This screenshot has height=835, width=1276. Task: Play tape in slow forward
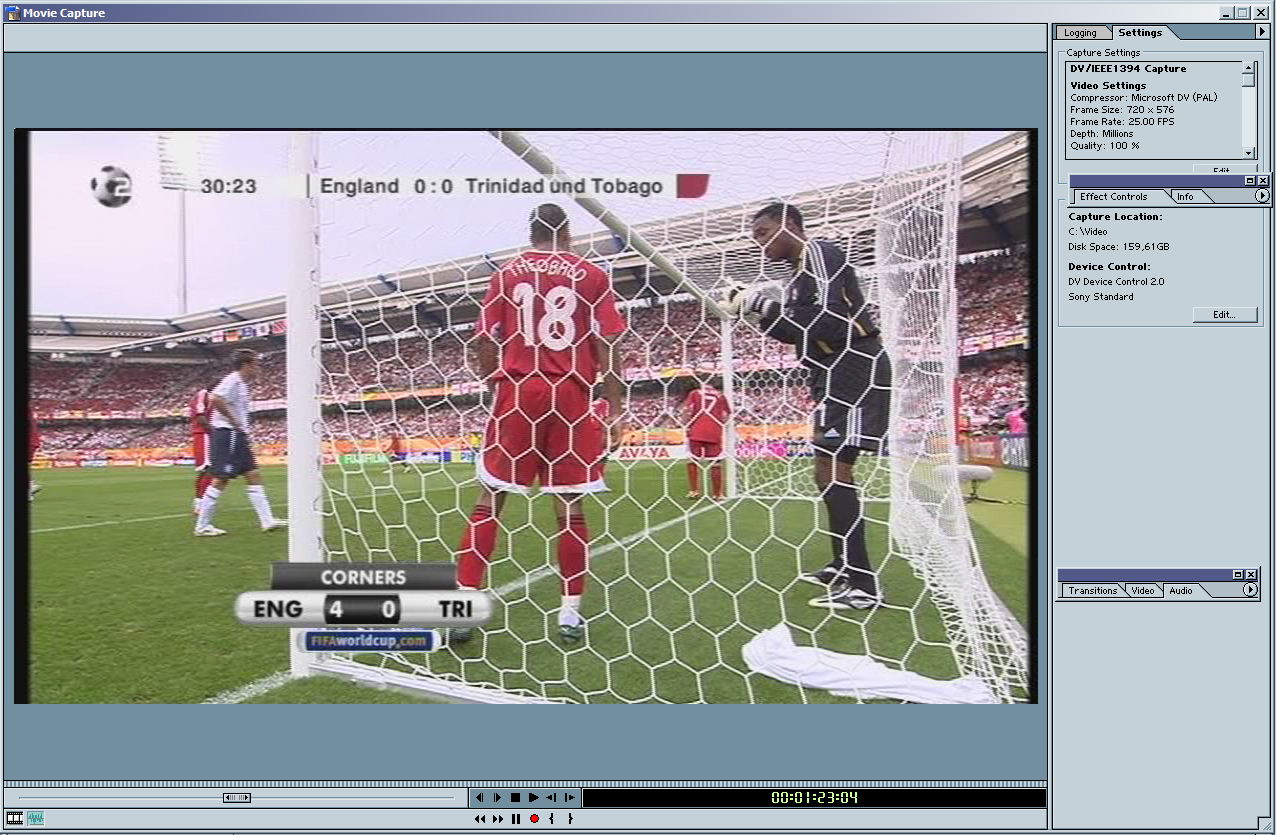click(570, 797)
